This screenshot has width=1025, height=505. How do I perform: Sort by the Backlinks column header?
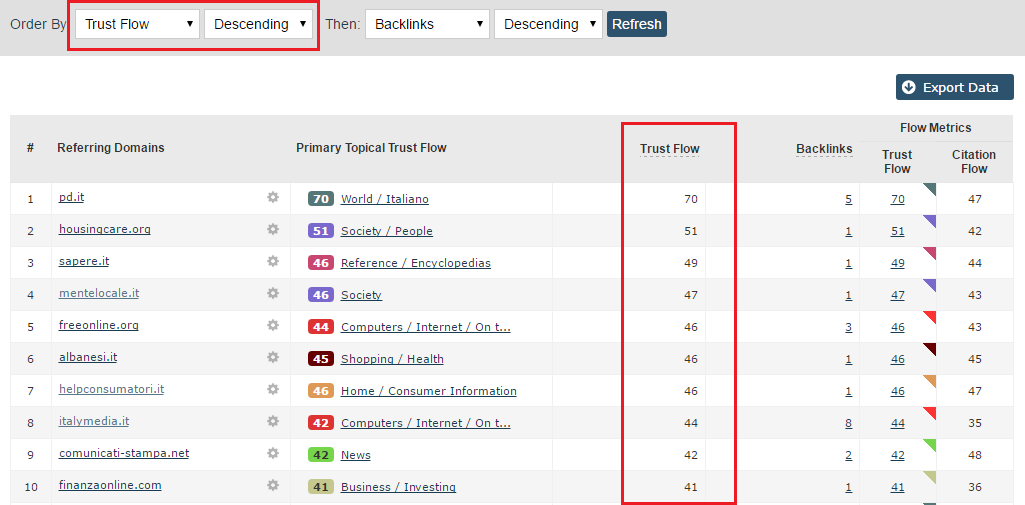tap(824, 149)
